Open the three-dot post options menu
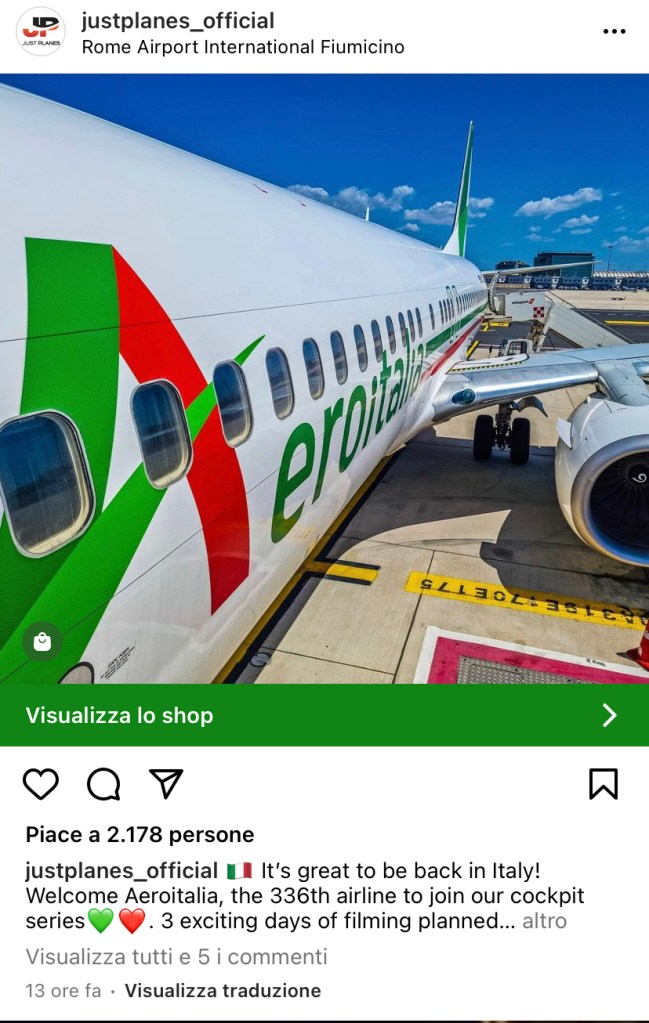This screenshot has height=1023, width=649. 614,31
